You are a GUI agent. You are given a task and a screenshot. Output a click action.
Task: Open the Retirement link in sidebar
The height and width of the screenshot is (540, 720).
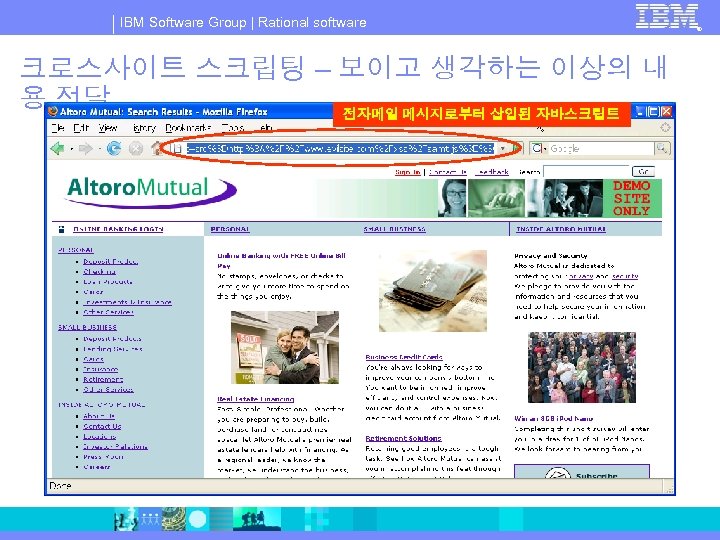(x=103, y=379)
